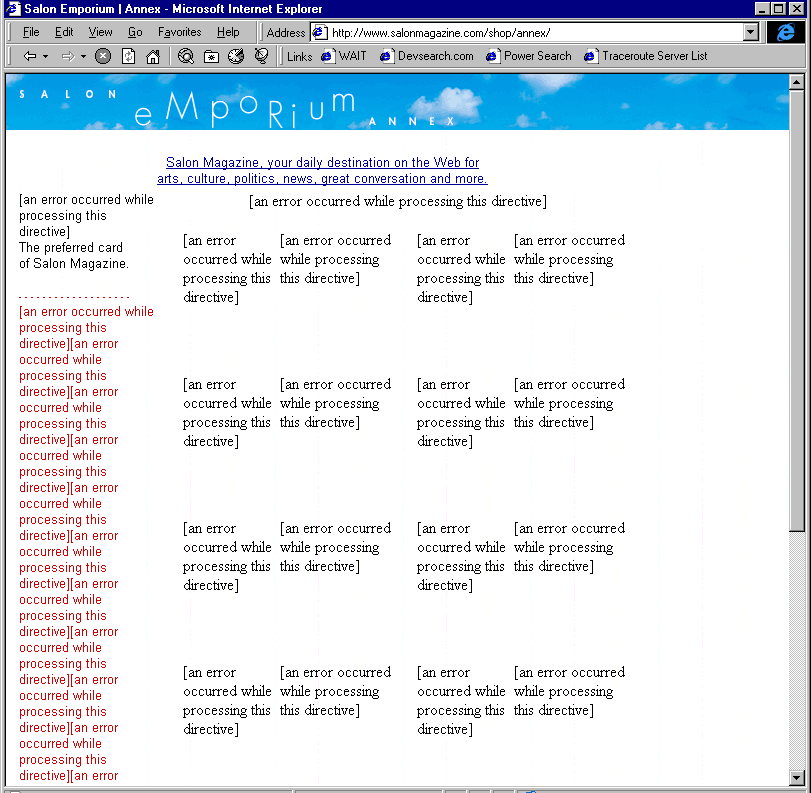Click the Links toolbar label
811x793 pixels.
point(299,56)
